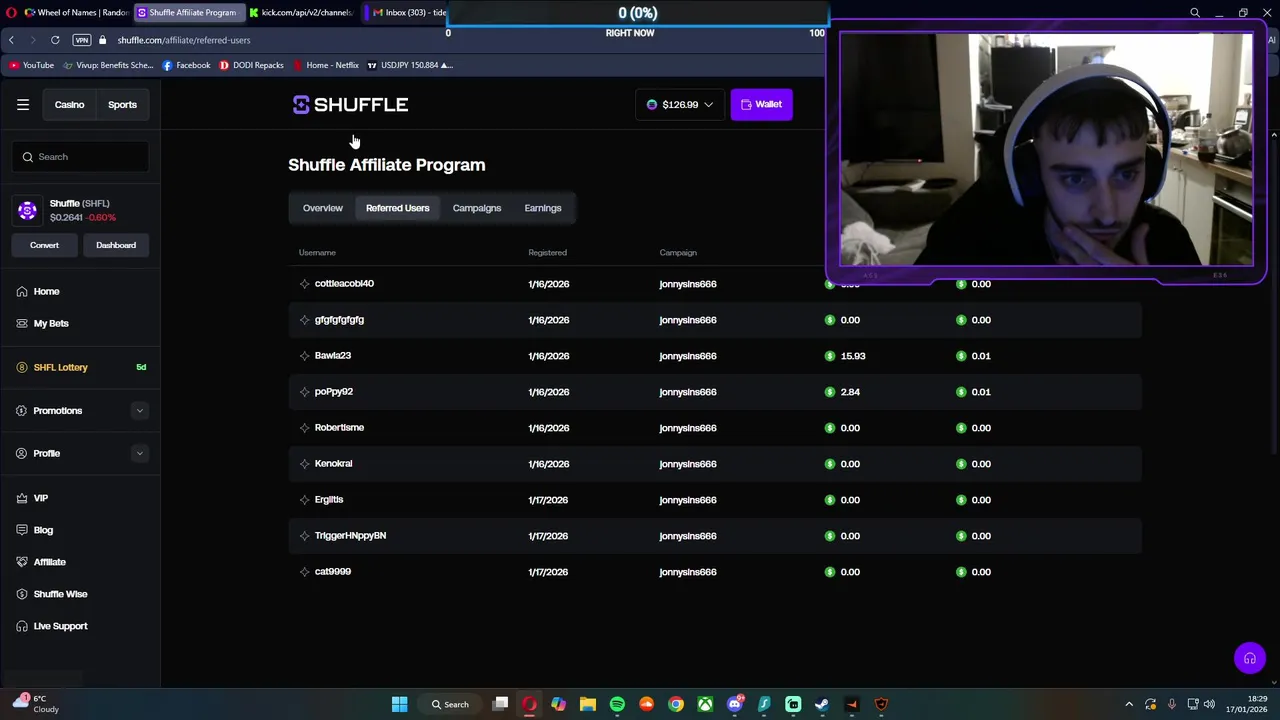Open My Bets in the sidebar
The width and height of the screenshot is (1280, 720).
51,323
